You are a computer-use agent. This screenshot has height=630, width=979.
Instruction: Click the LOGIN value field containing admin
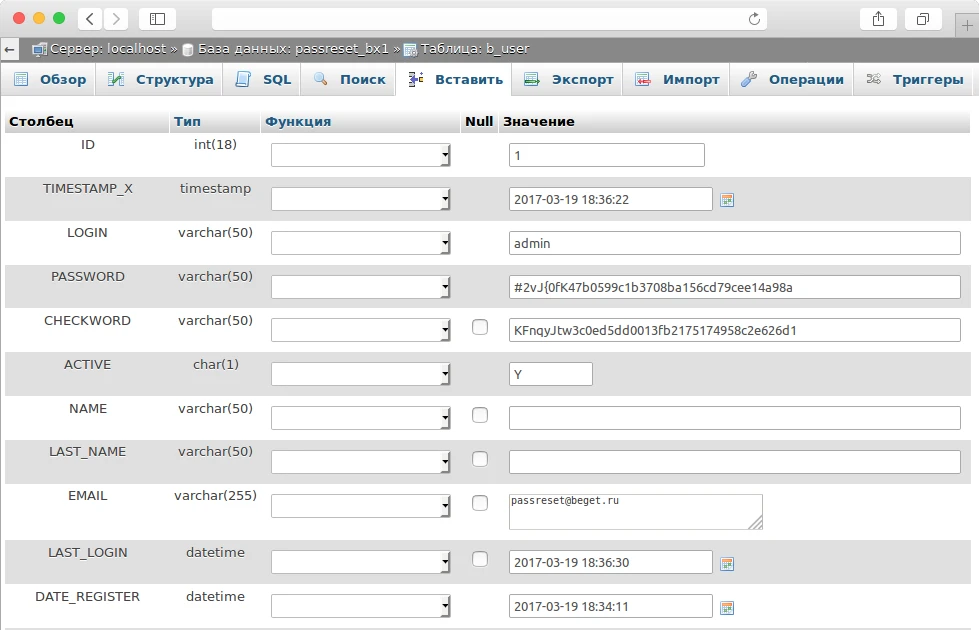[x=734, y=243]
